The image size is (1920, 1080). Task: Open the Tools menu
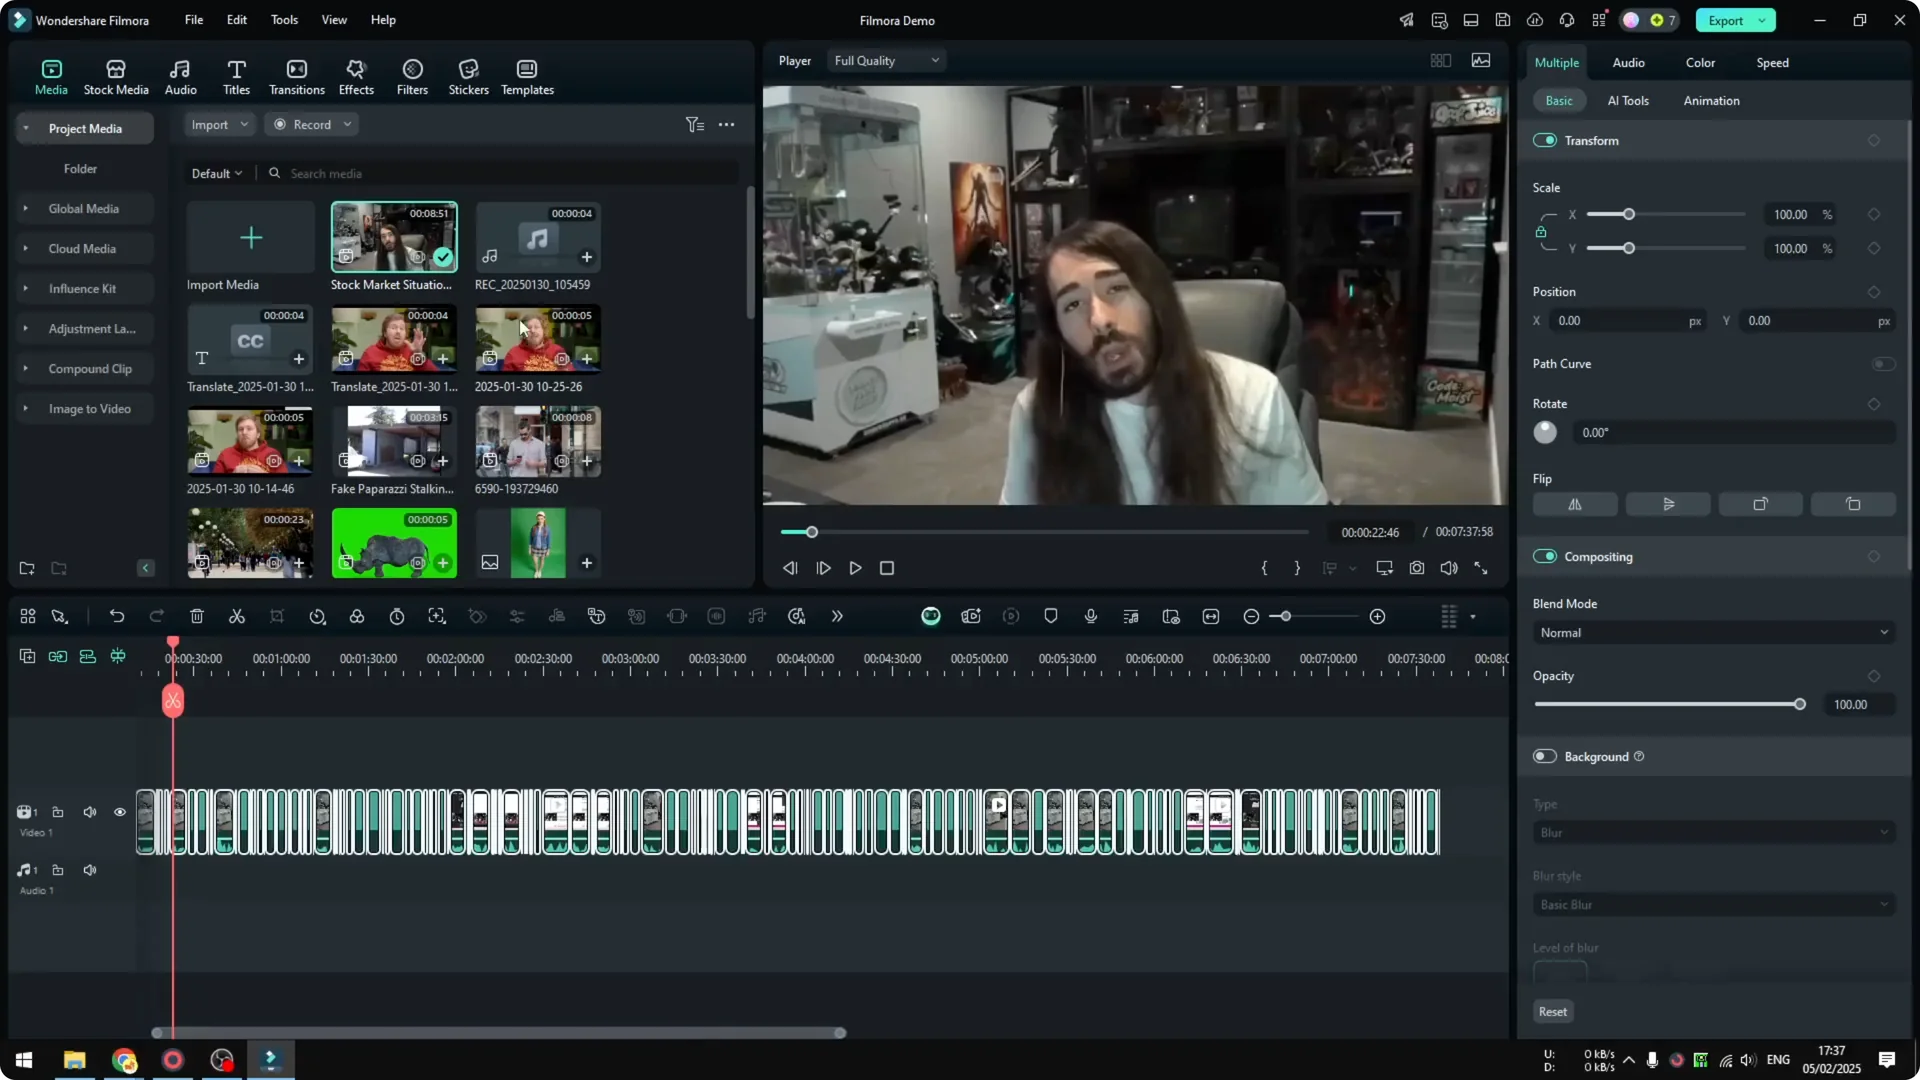285,20
